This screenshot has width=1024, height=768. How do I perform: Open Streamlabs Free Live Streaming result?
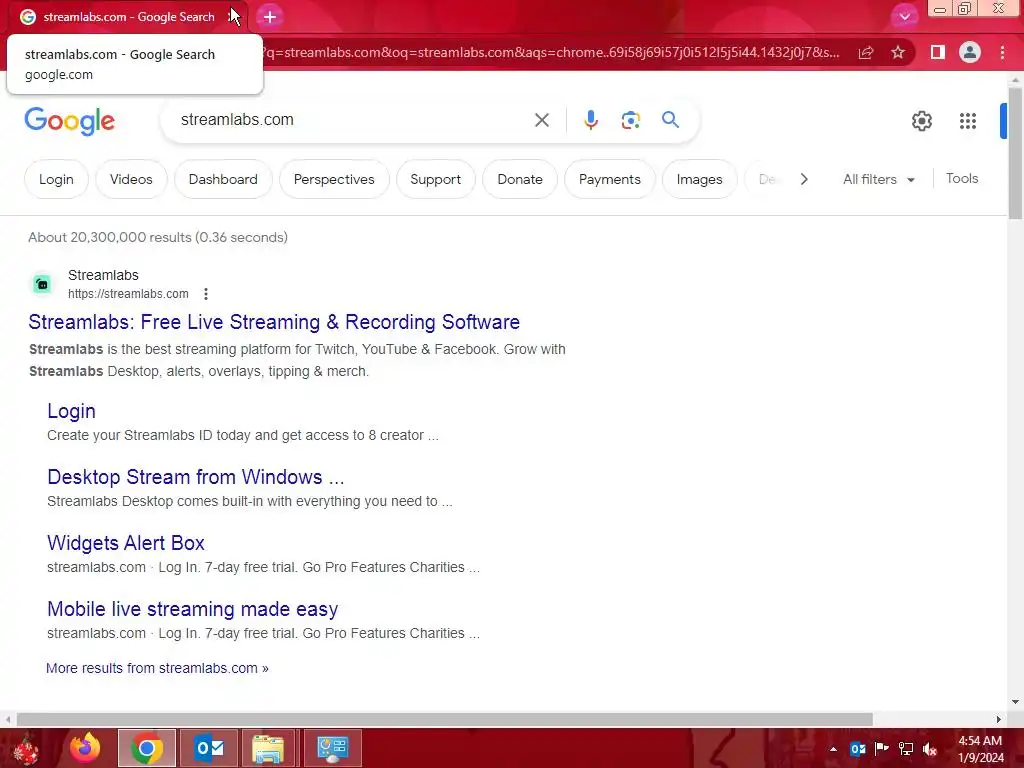[274, 322]
